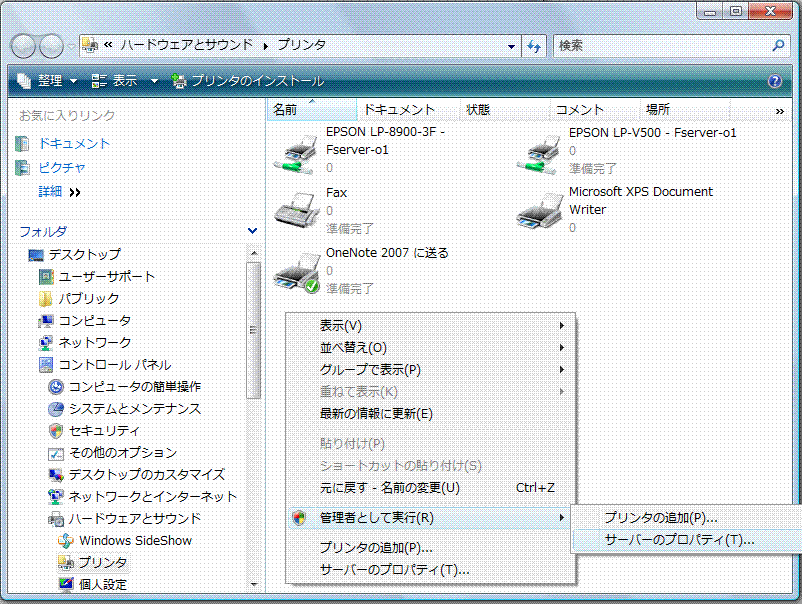This screenshot has height=604, width=802.
Task: Sort by the 場所 column header
Action: coord(685,109)
